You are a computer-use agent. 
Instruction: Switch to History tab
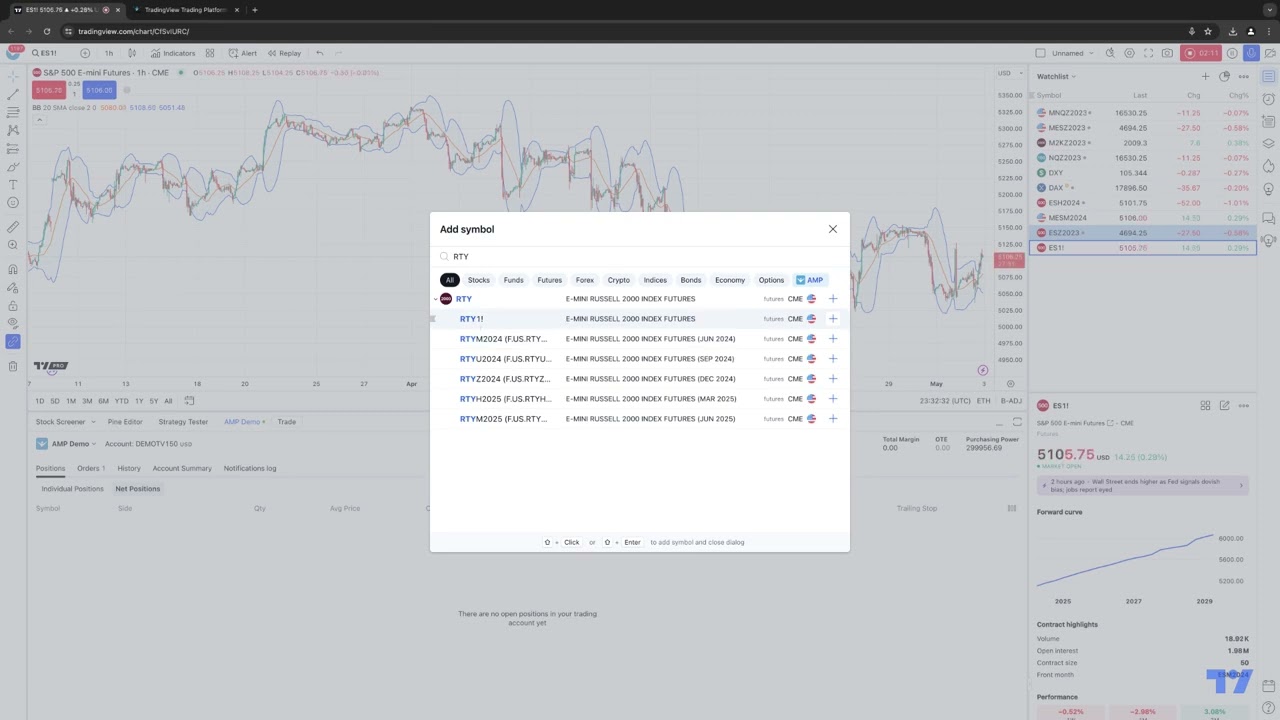click(129, 468)
